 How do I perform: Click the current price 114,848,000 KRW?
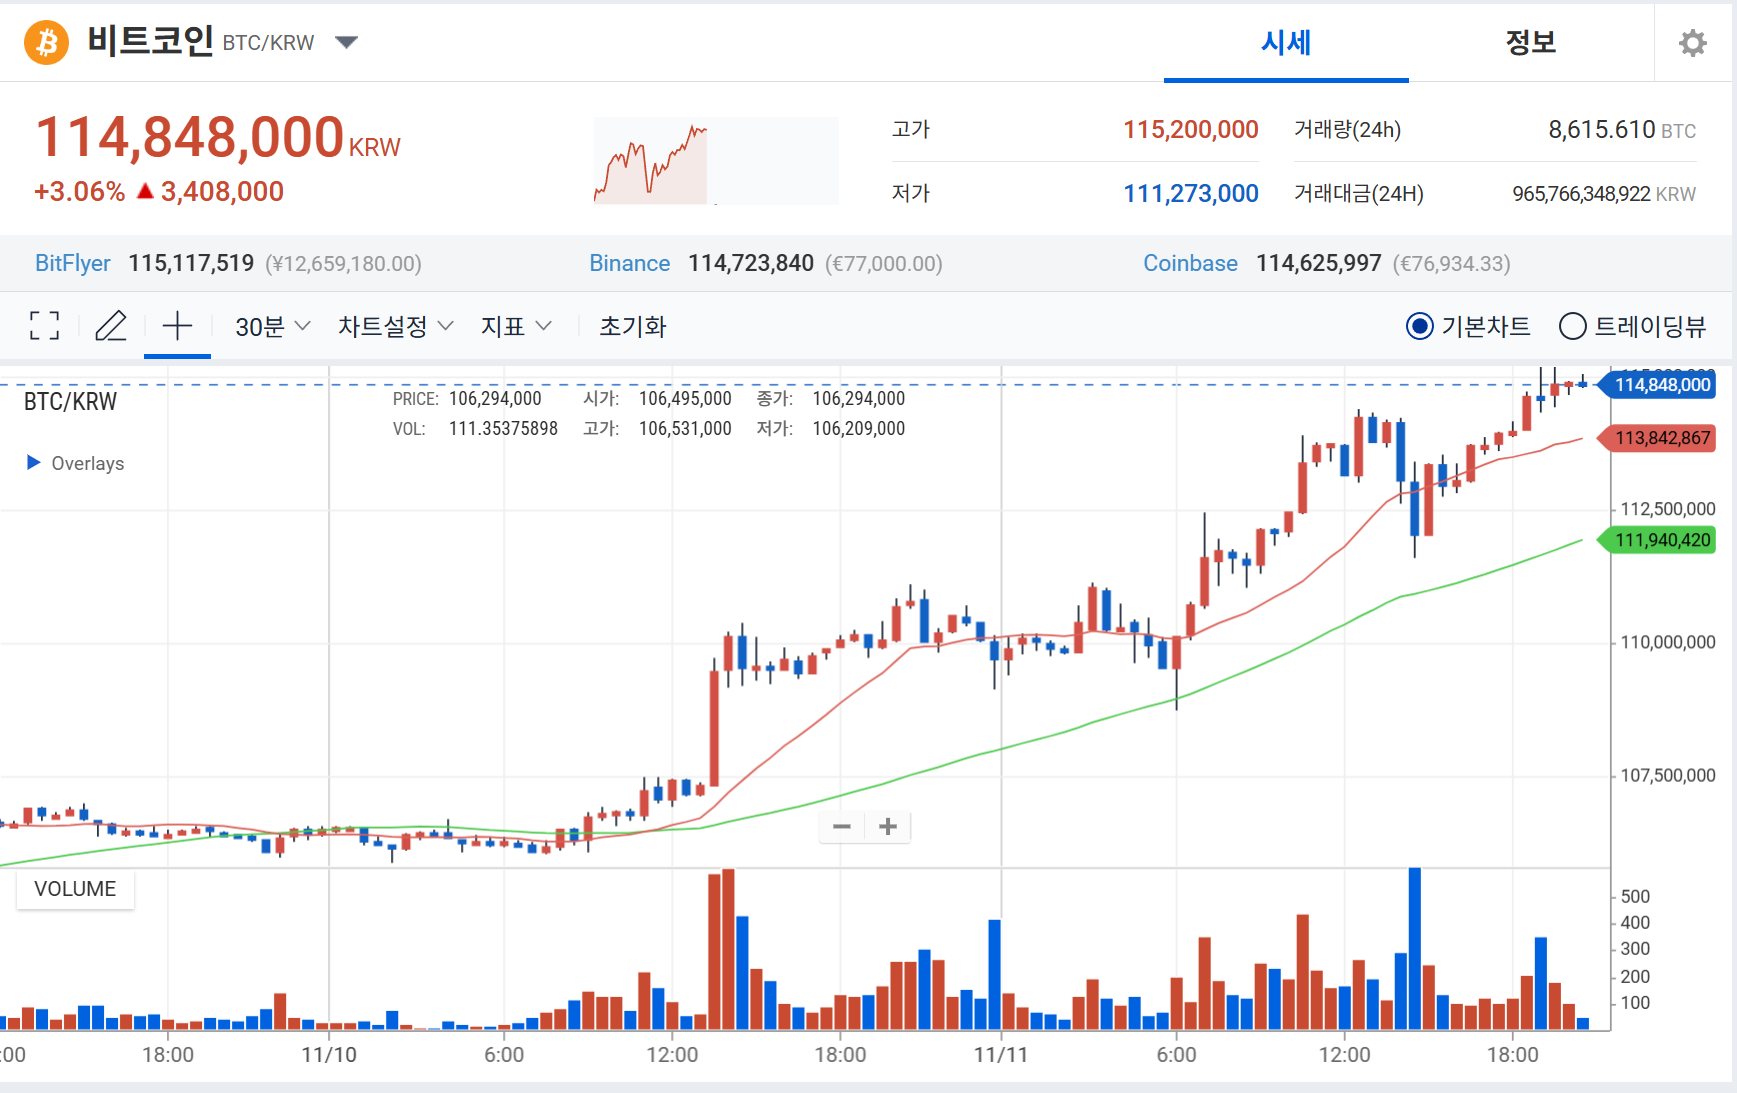(218, 137)
